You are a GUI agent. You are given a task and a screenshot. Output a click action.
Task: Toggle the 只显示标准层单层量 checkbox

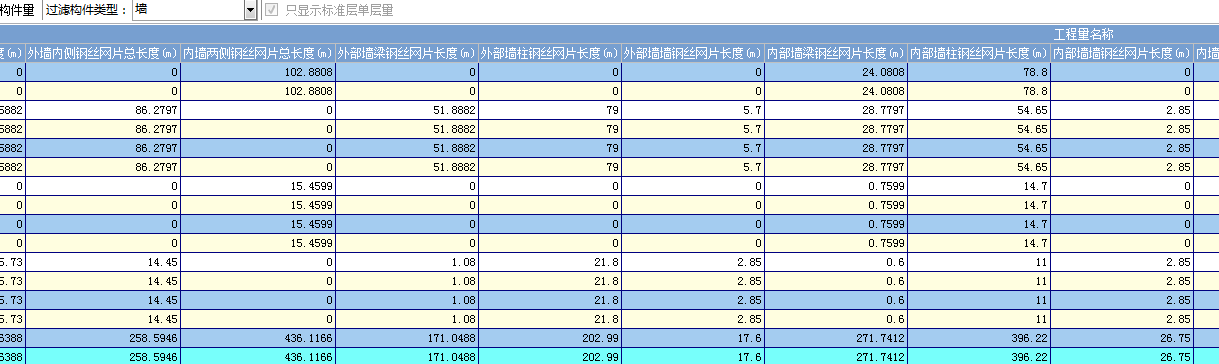(270, 10)
